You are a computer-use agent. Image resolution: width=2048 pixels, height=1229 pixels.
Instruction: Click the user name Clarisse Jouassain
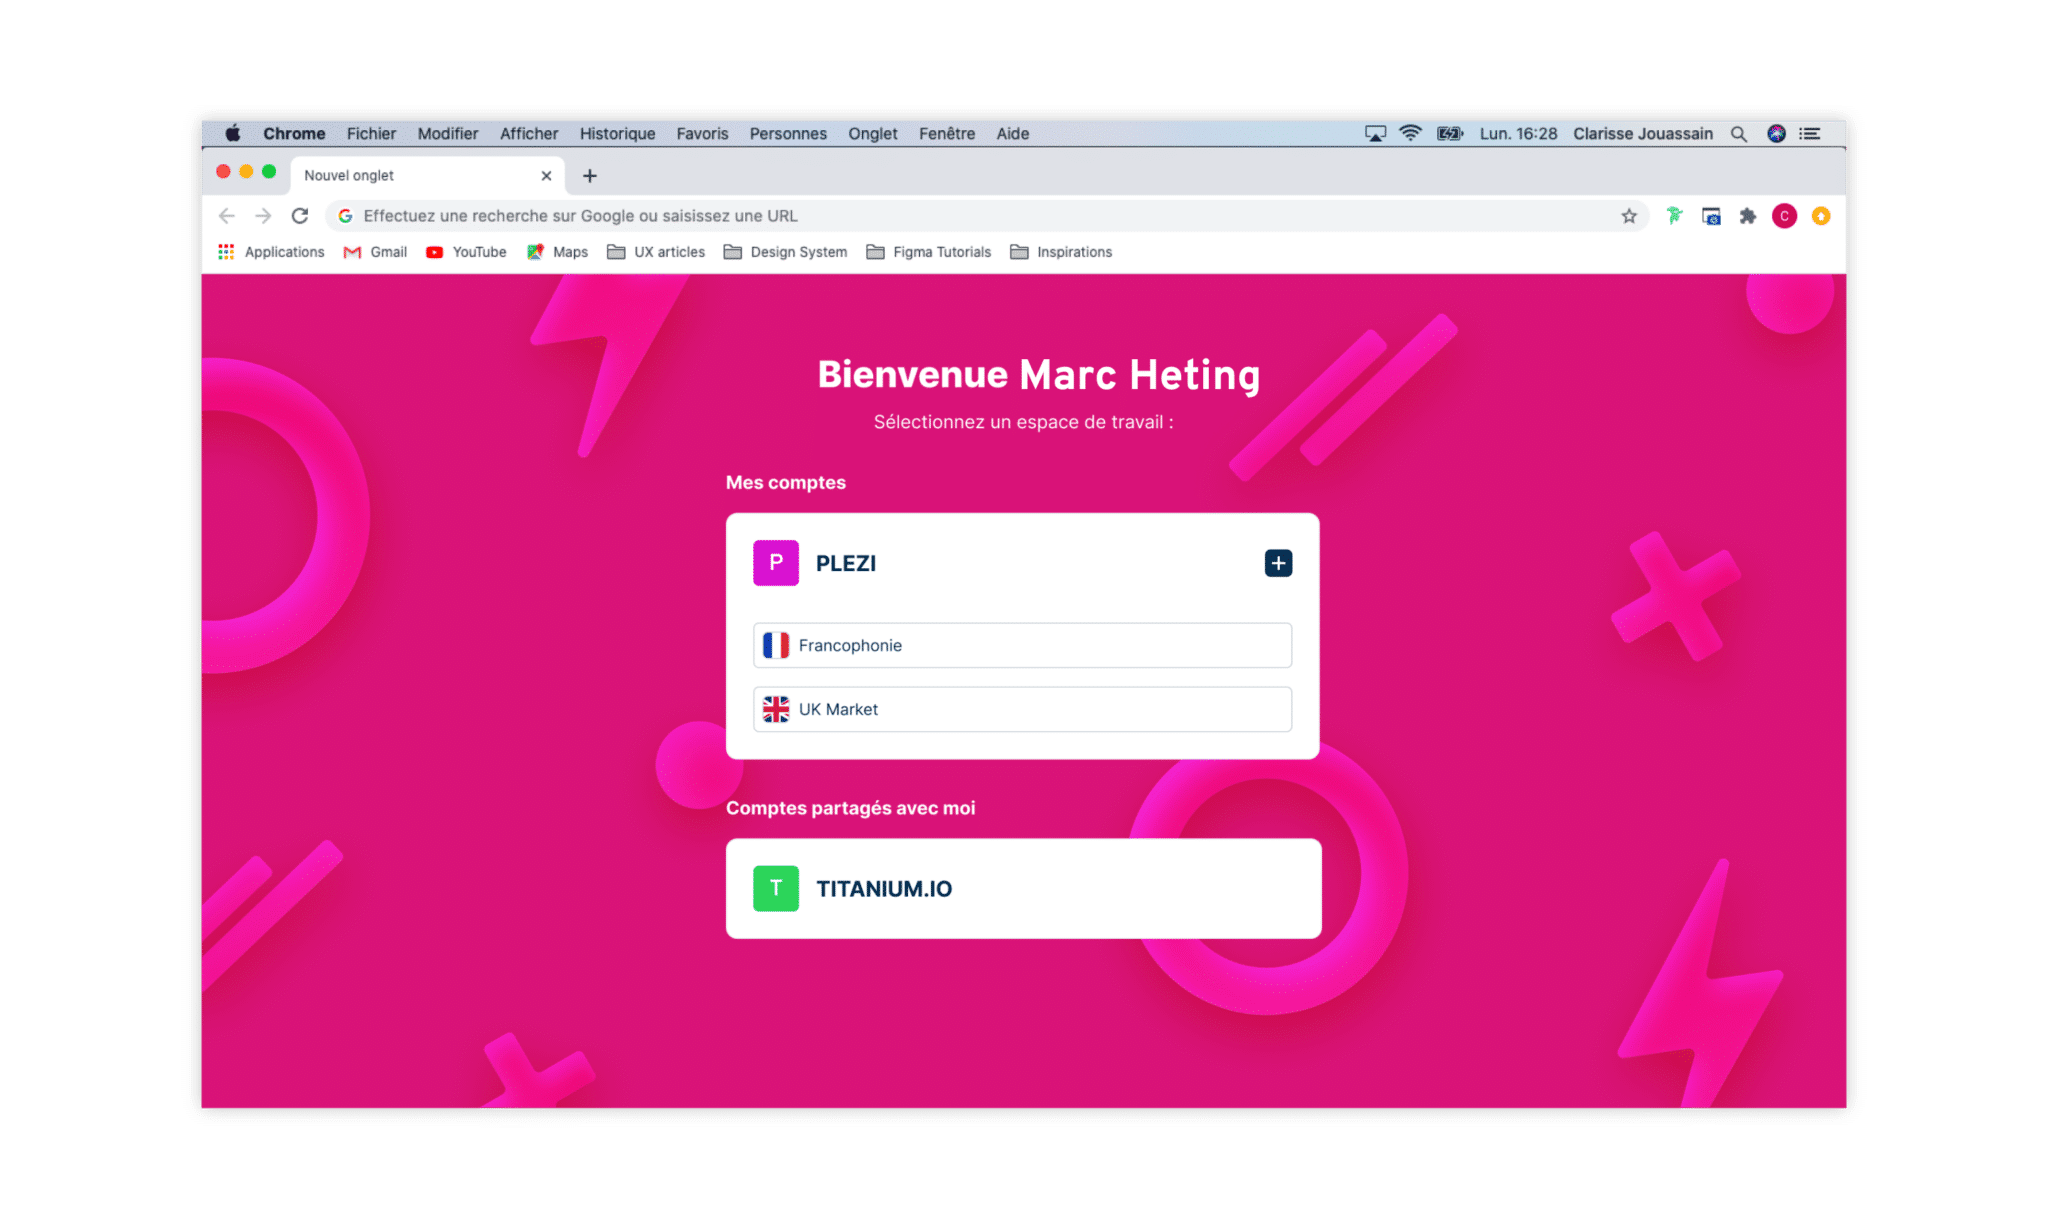[x=1643, y=133]
